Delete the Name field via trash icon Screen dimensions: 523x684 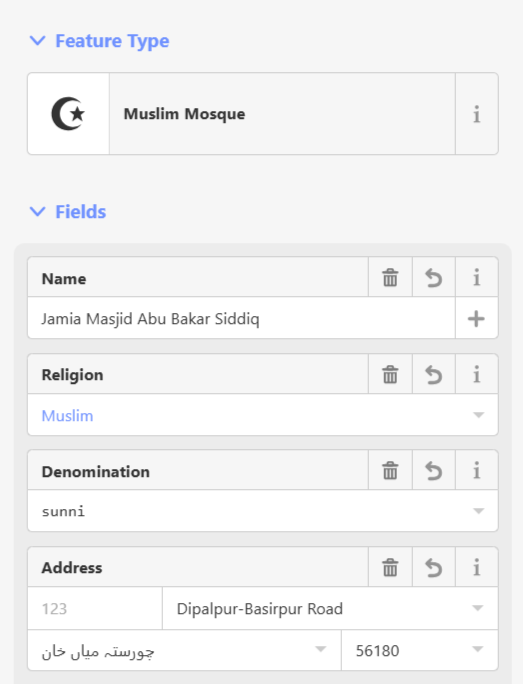(x=390, y=277)
